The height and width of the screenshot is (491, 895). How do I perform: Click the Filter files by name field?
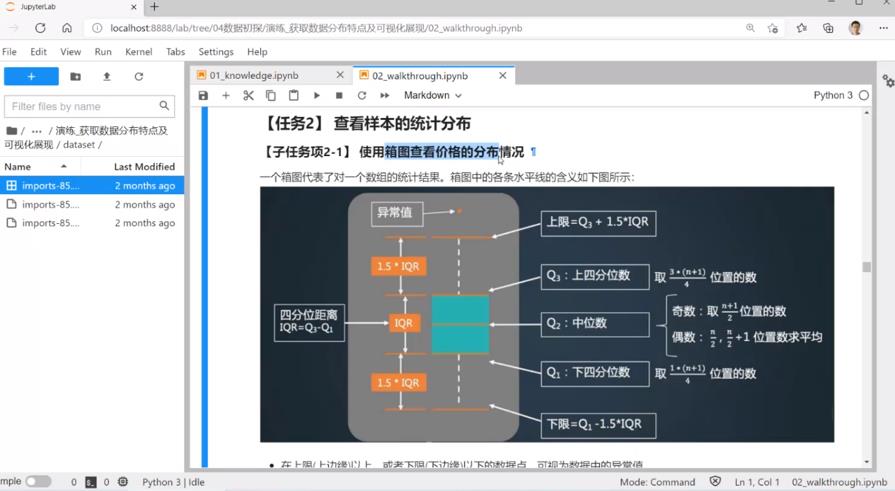[82, 106]
